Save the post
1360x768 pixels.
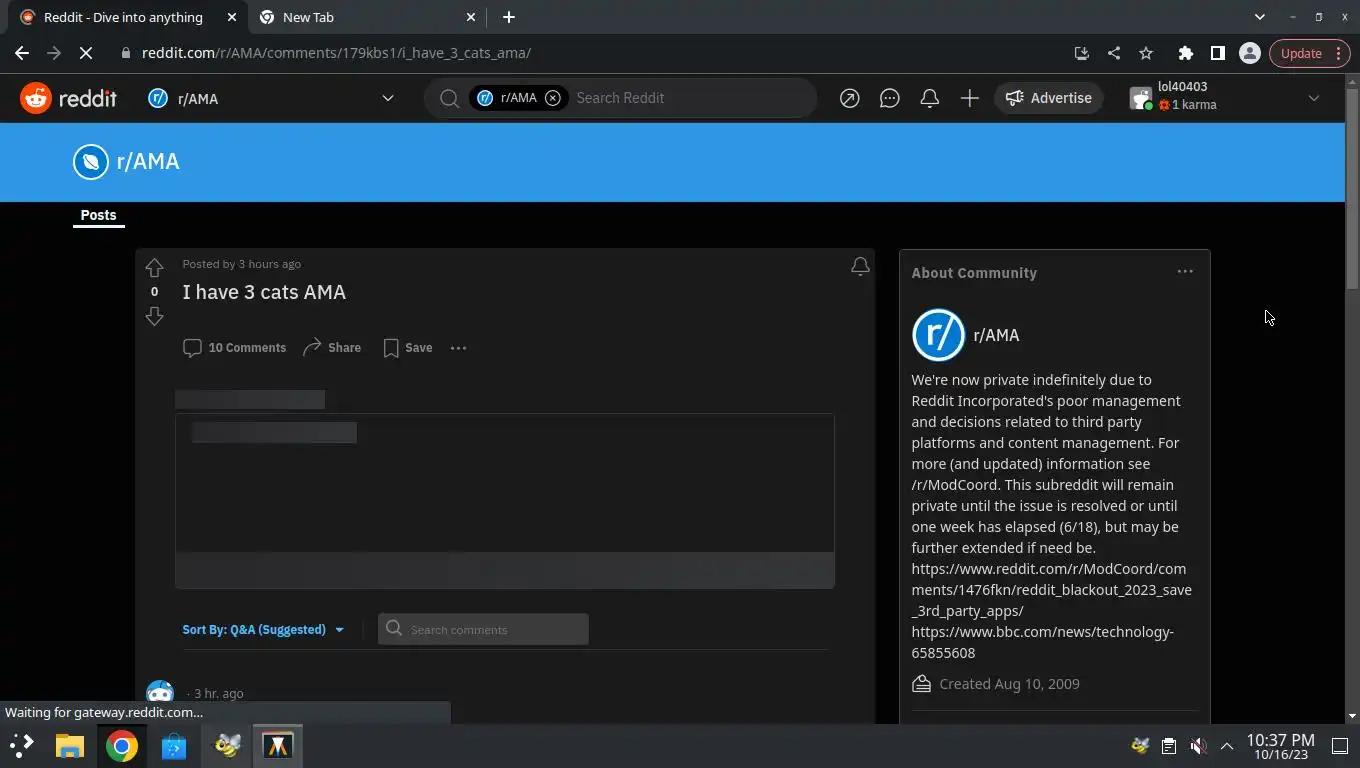(x=408, y=348)
